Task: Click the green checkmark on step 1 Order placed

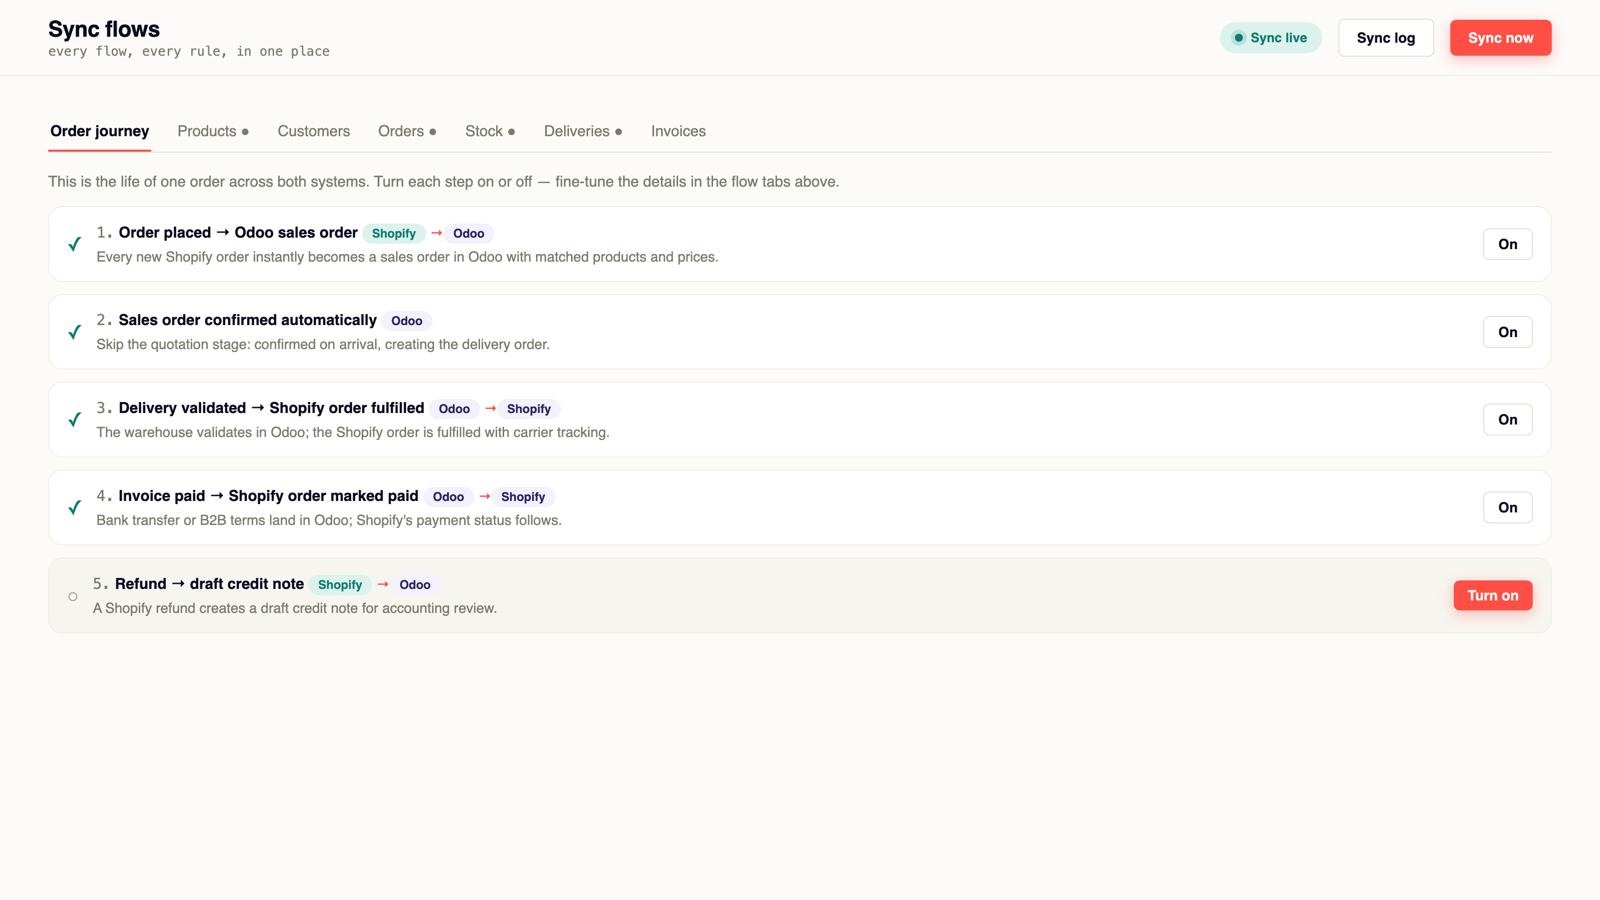Action: (x=75, y=244)
